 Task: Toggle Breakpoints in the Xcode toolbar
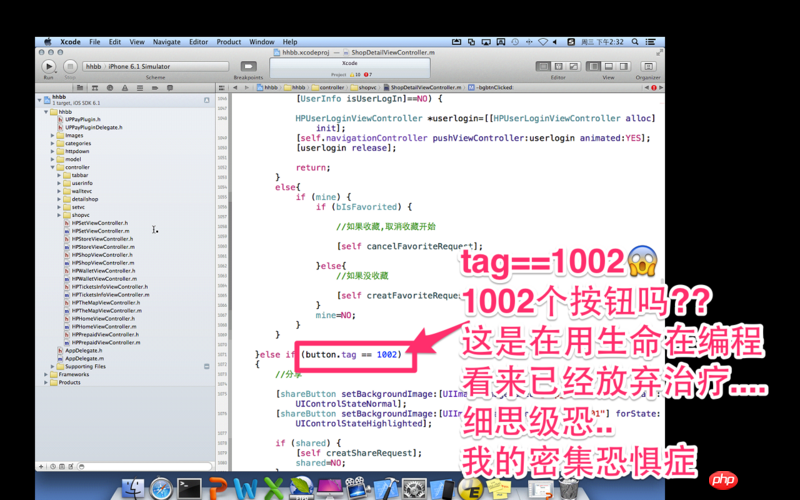pos(248,66)
